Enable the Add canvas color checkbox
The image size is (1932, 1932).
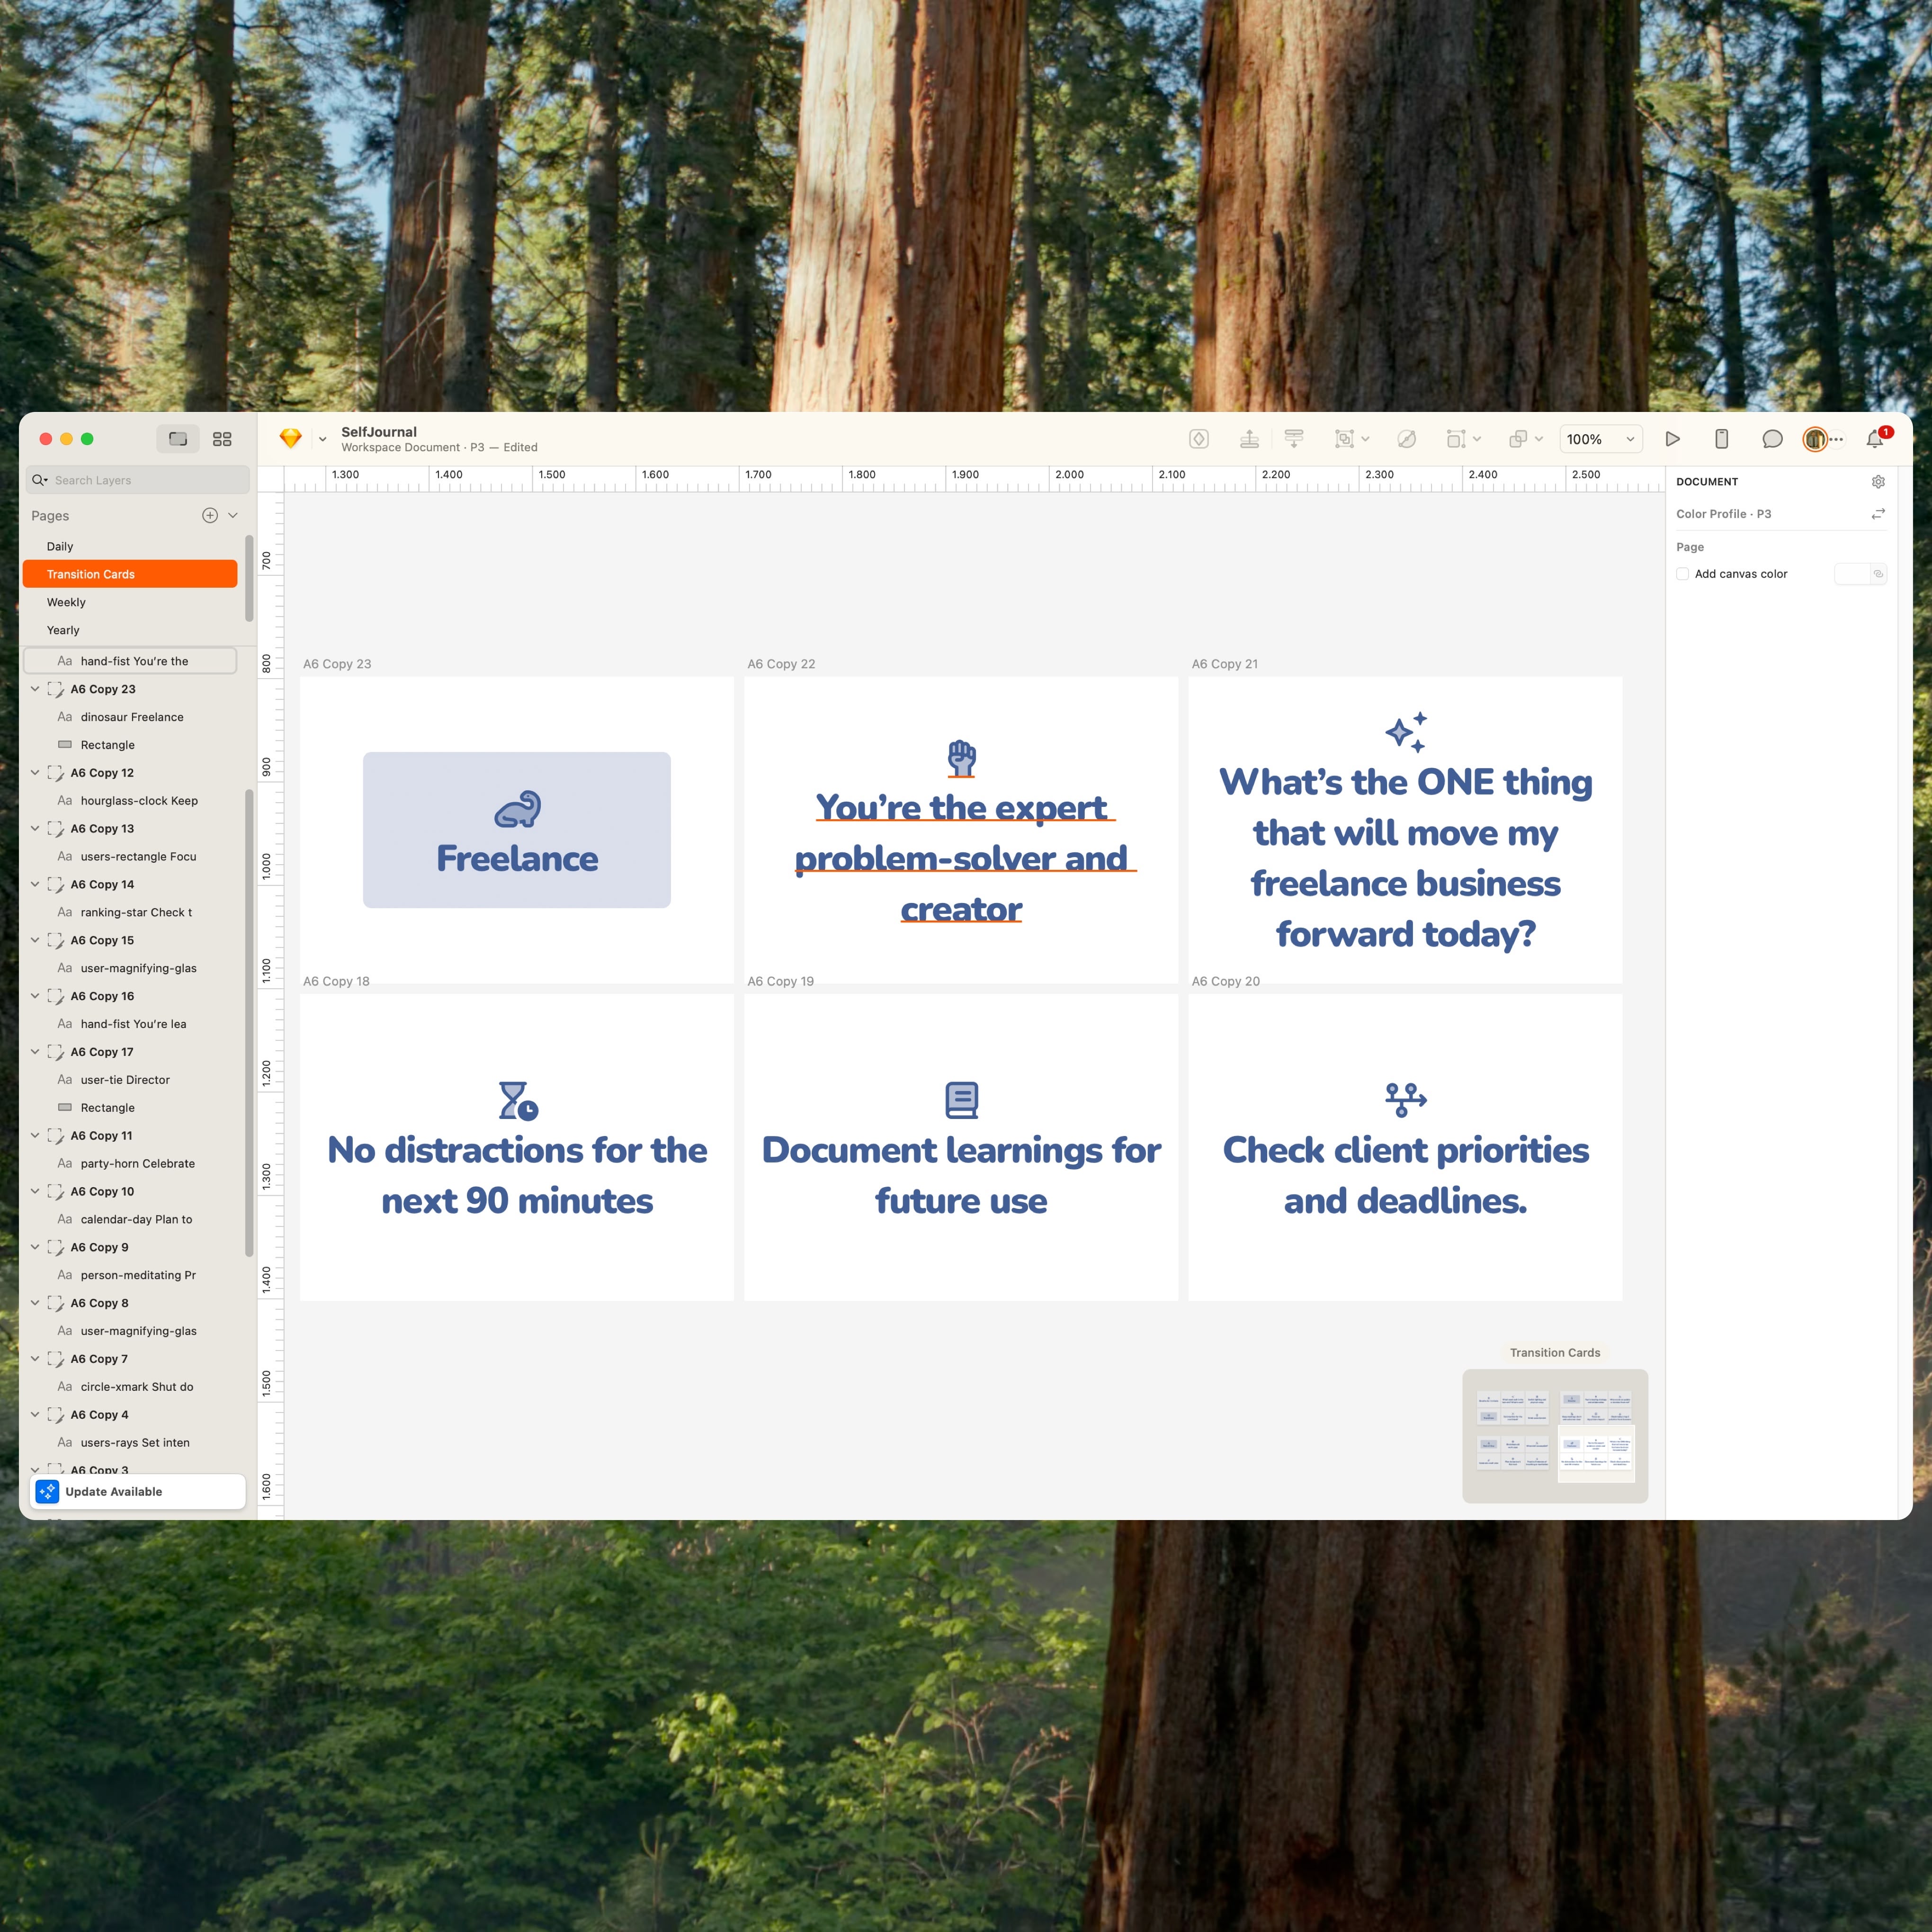1683,574
